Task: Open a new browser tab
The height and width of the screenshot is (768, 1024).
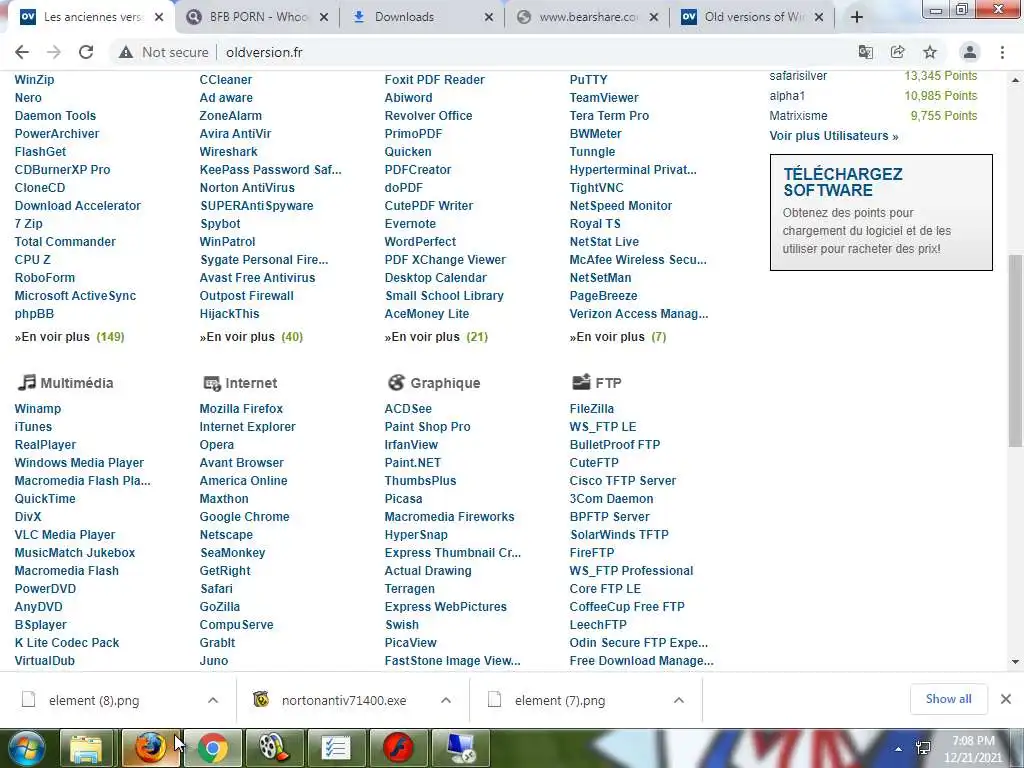Action: point(857,17)
